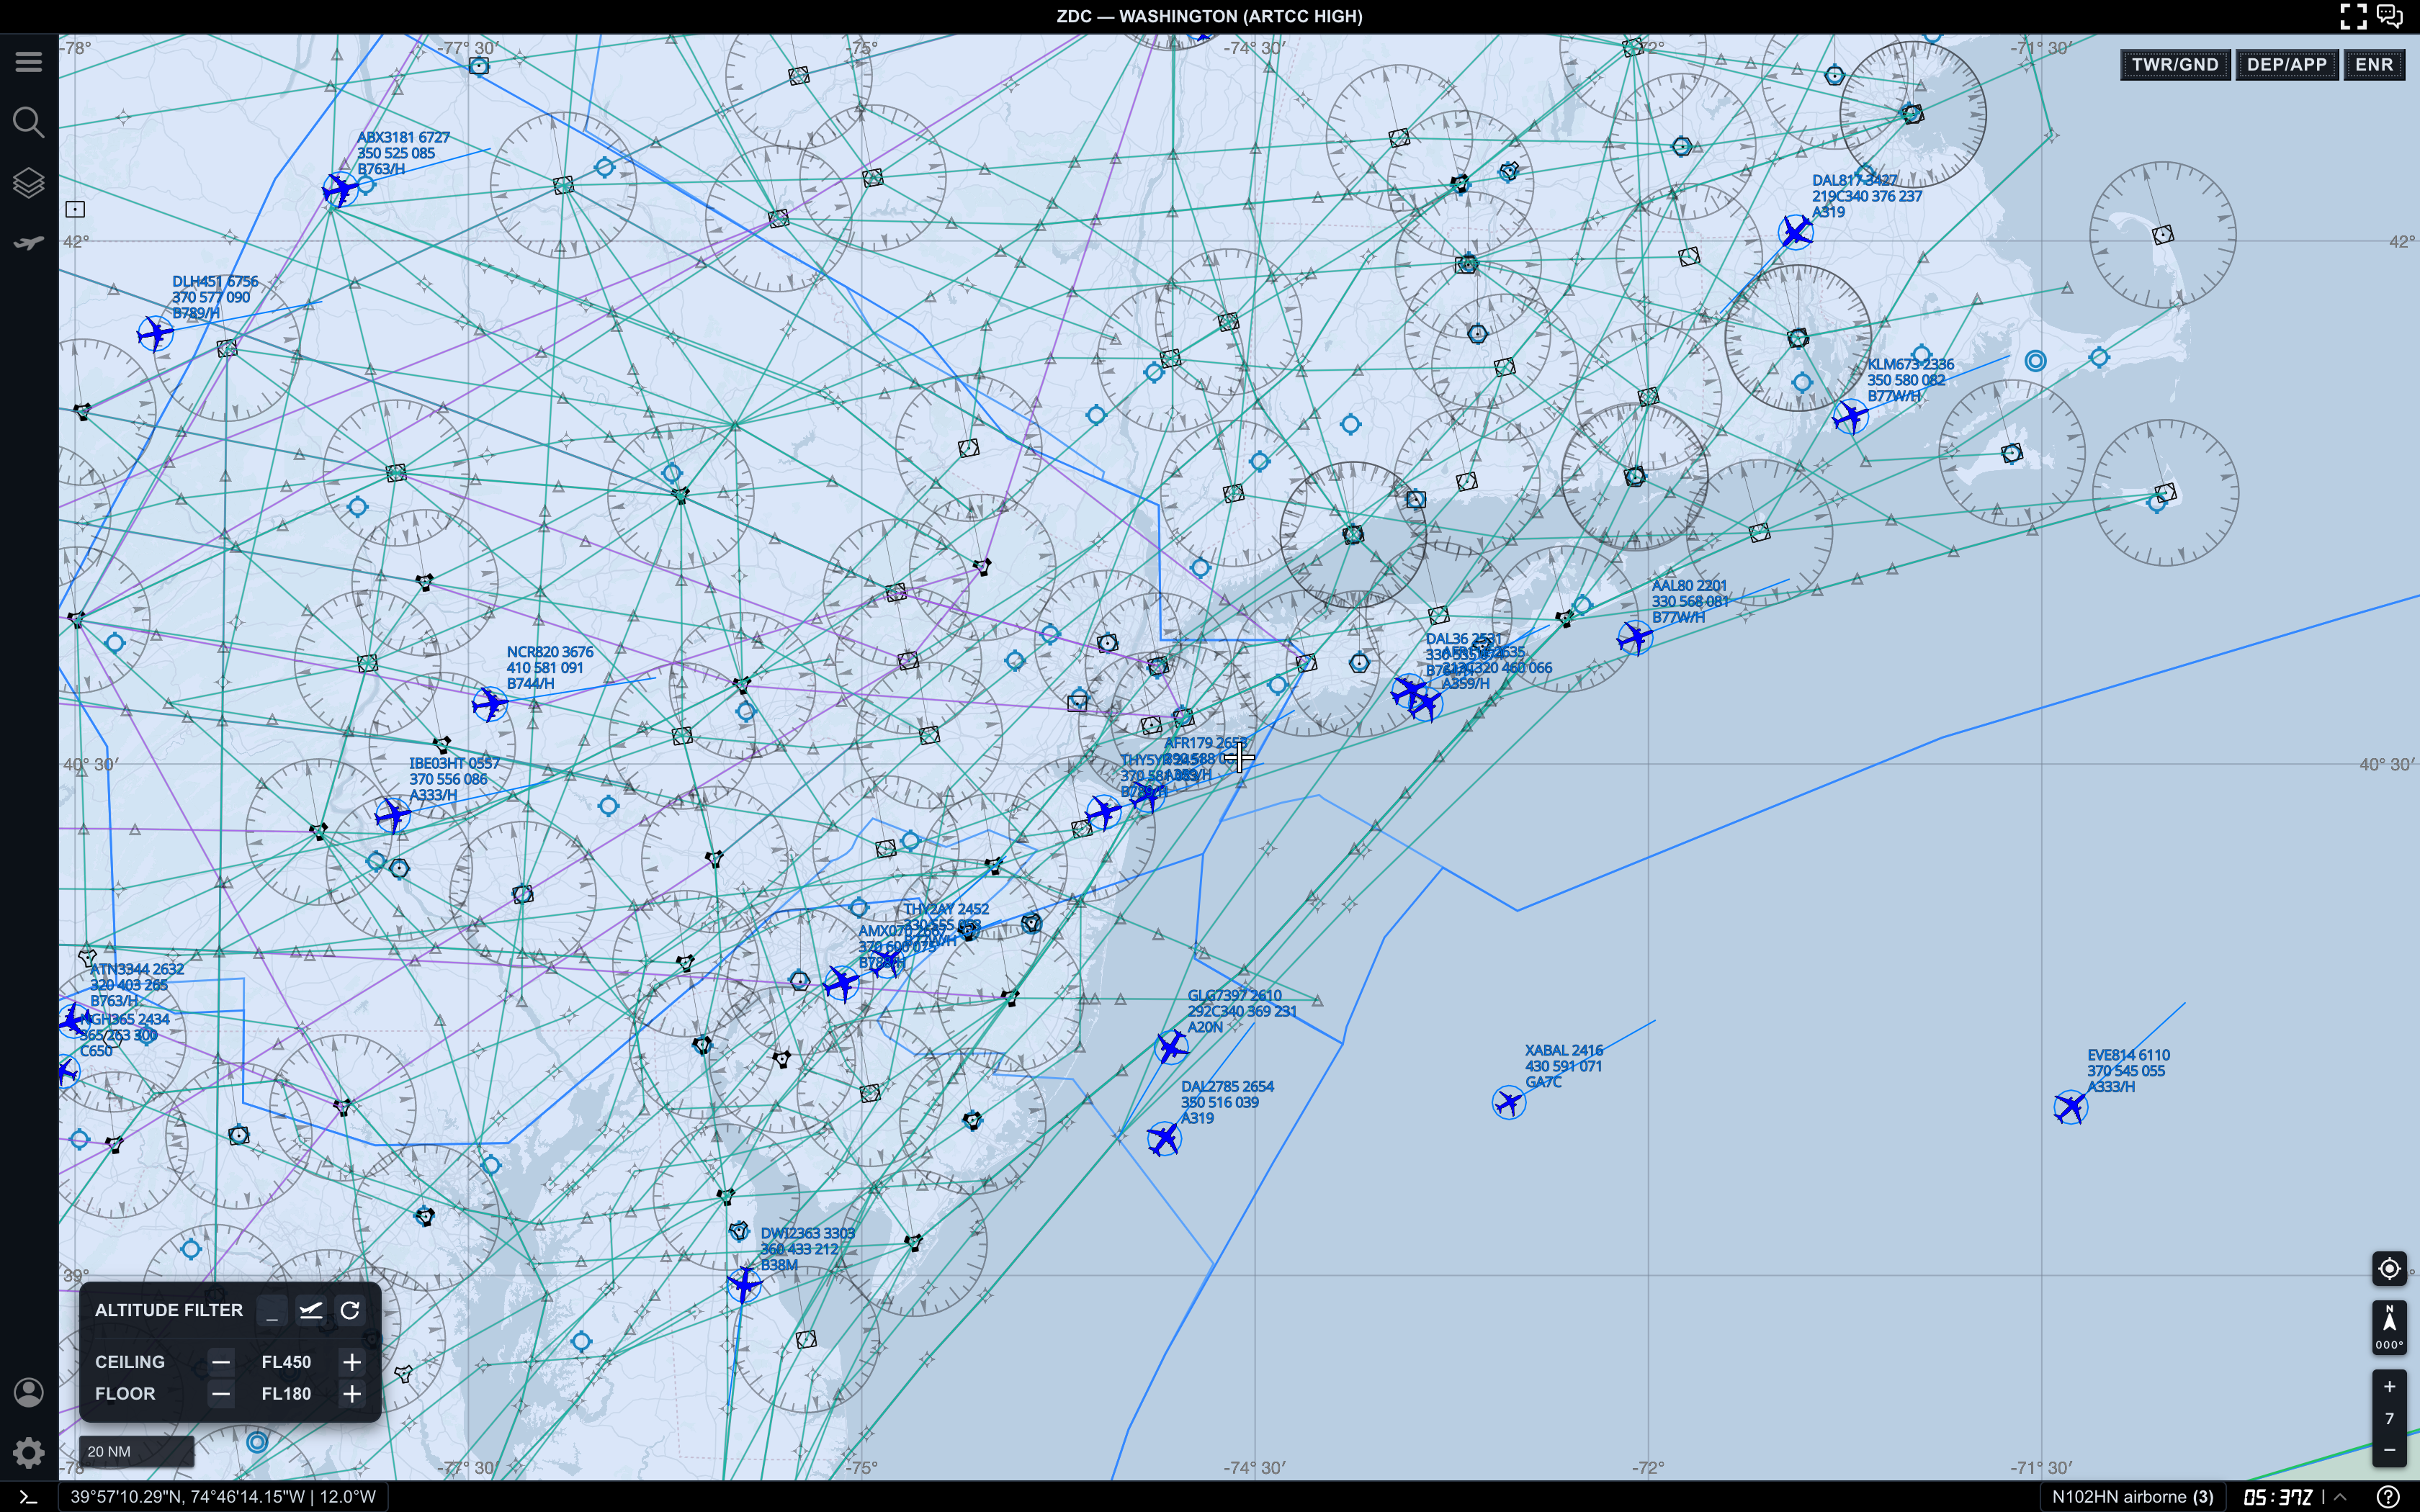
Task: Select aircraft DLH451 on the map
Action: coord(155,333)
